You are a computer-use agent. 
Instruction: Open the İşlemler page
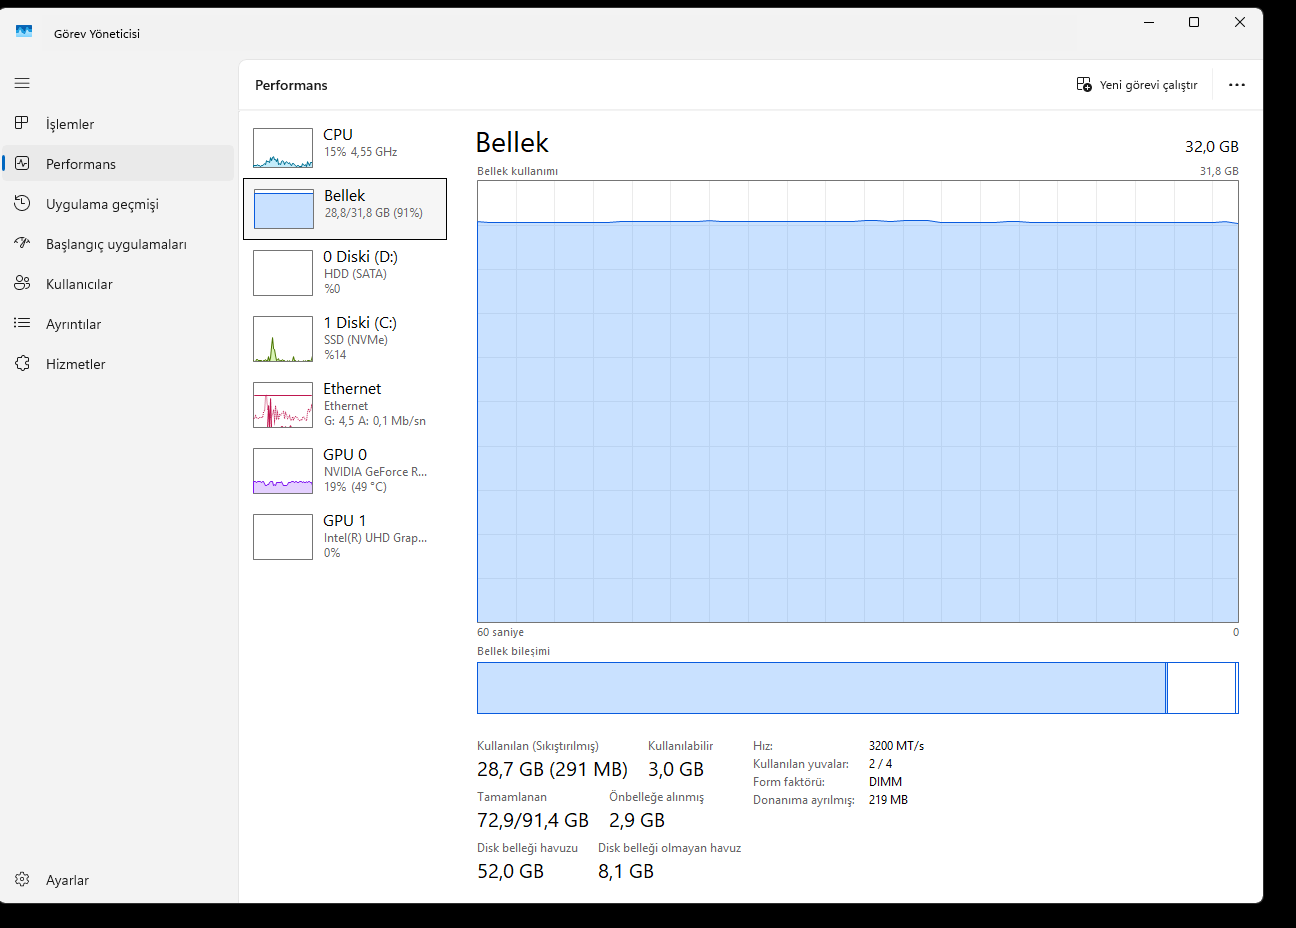click(x=118, y=124)
